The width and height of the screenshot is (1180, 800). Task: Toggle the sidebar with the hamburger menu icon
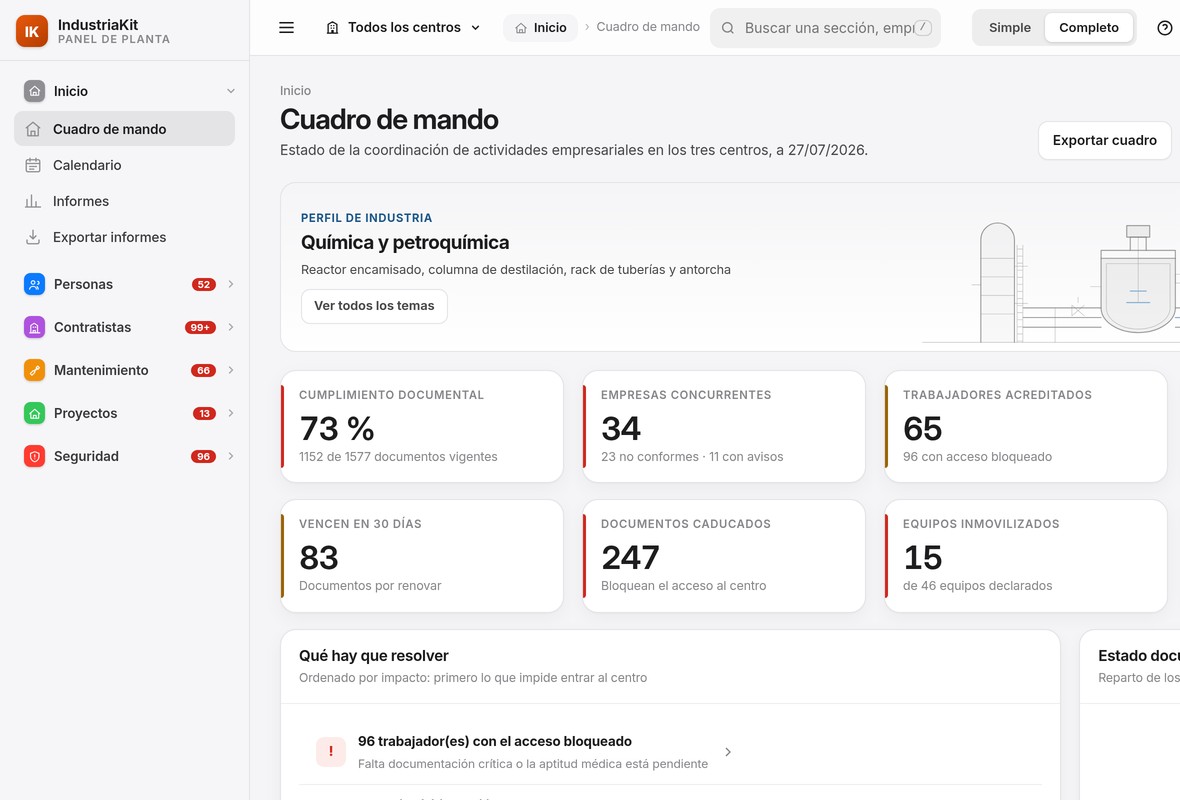pyautogui.click(x=287, y=28)
